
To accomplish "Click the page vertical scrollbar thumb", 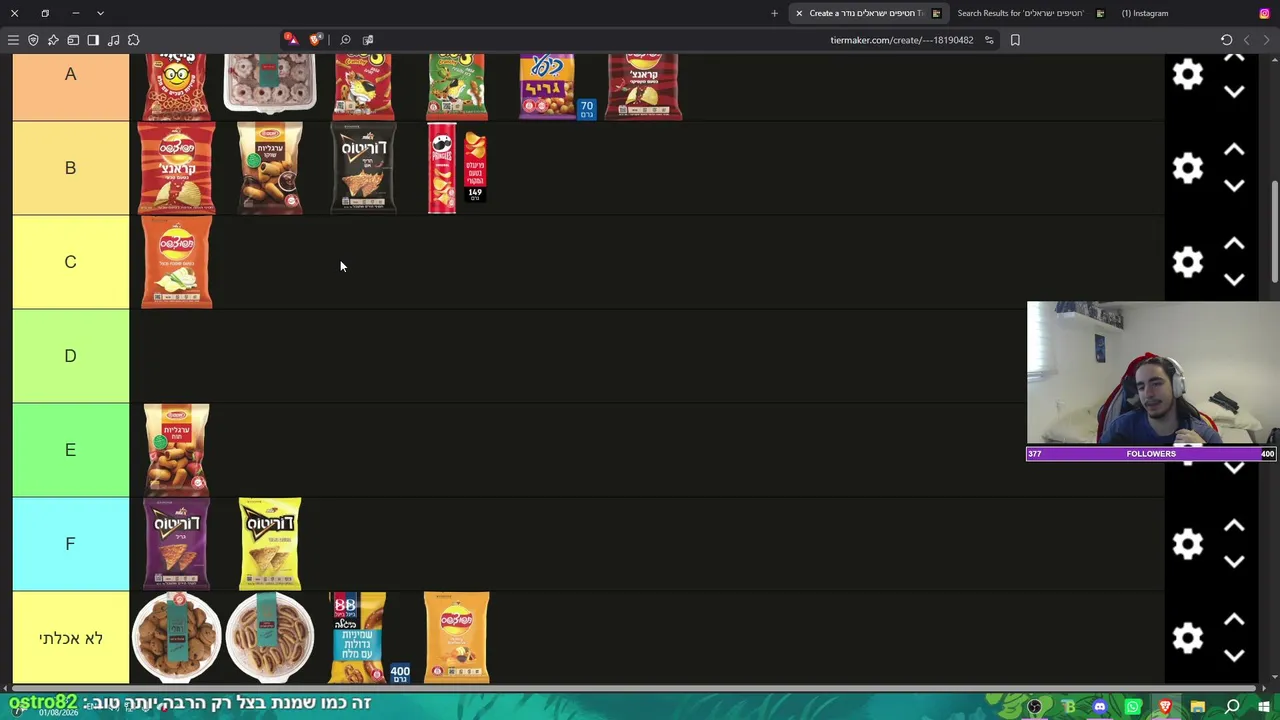I will (x=1274, y=232).
